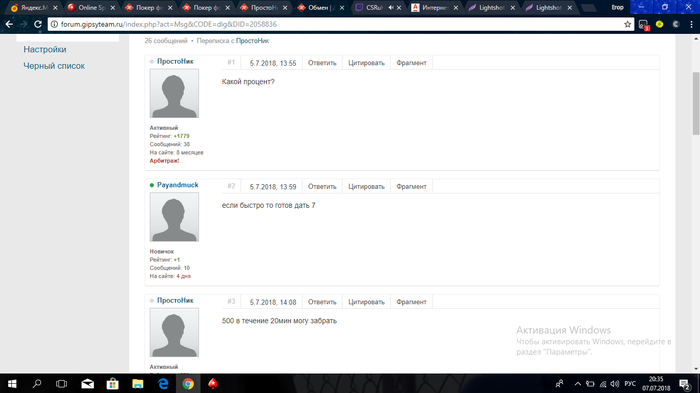The height and width of the screenshot is (393, 700).
Task: Click ПростоНик avatar in message #1
Action: [174, 93]
